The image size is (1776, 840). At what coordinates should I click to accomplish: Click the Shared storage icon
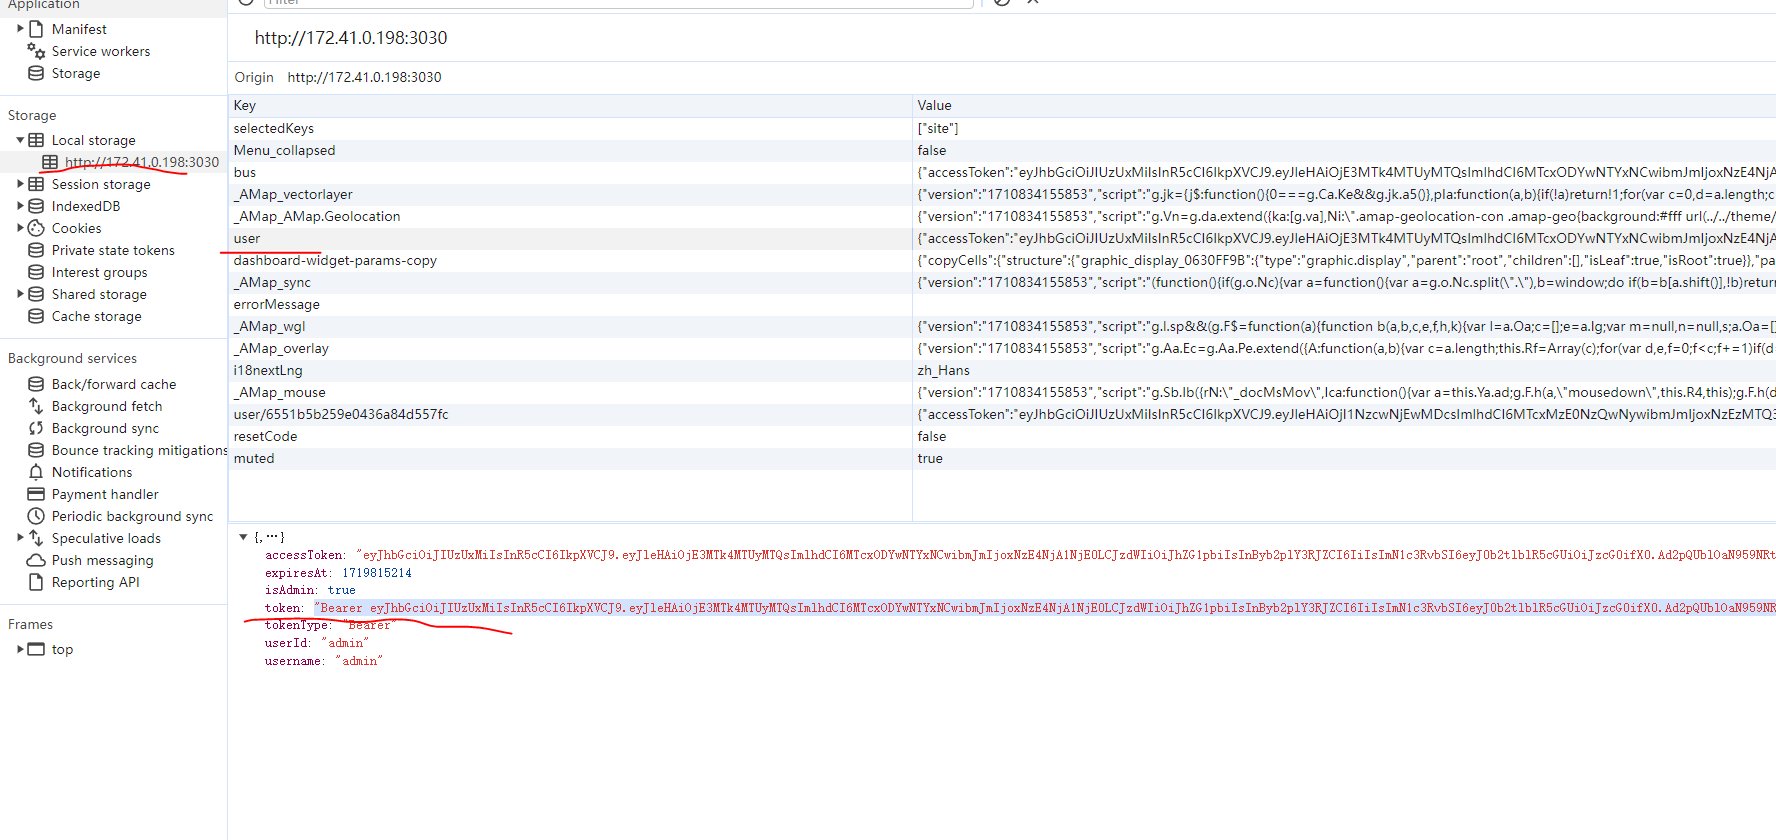tap(36, 294)
